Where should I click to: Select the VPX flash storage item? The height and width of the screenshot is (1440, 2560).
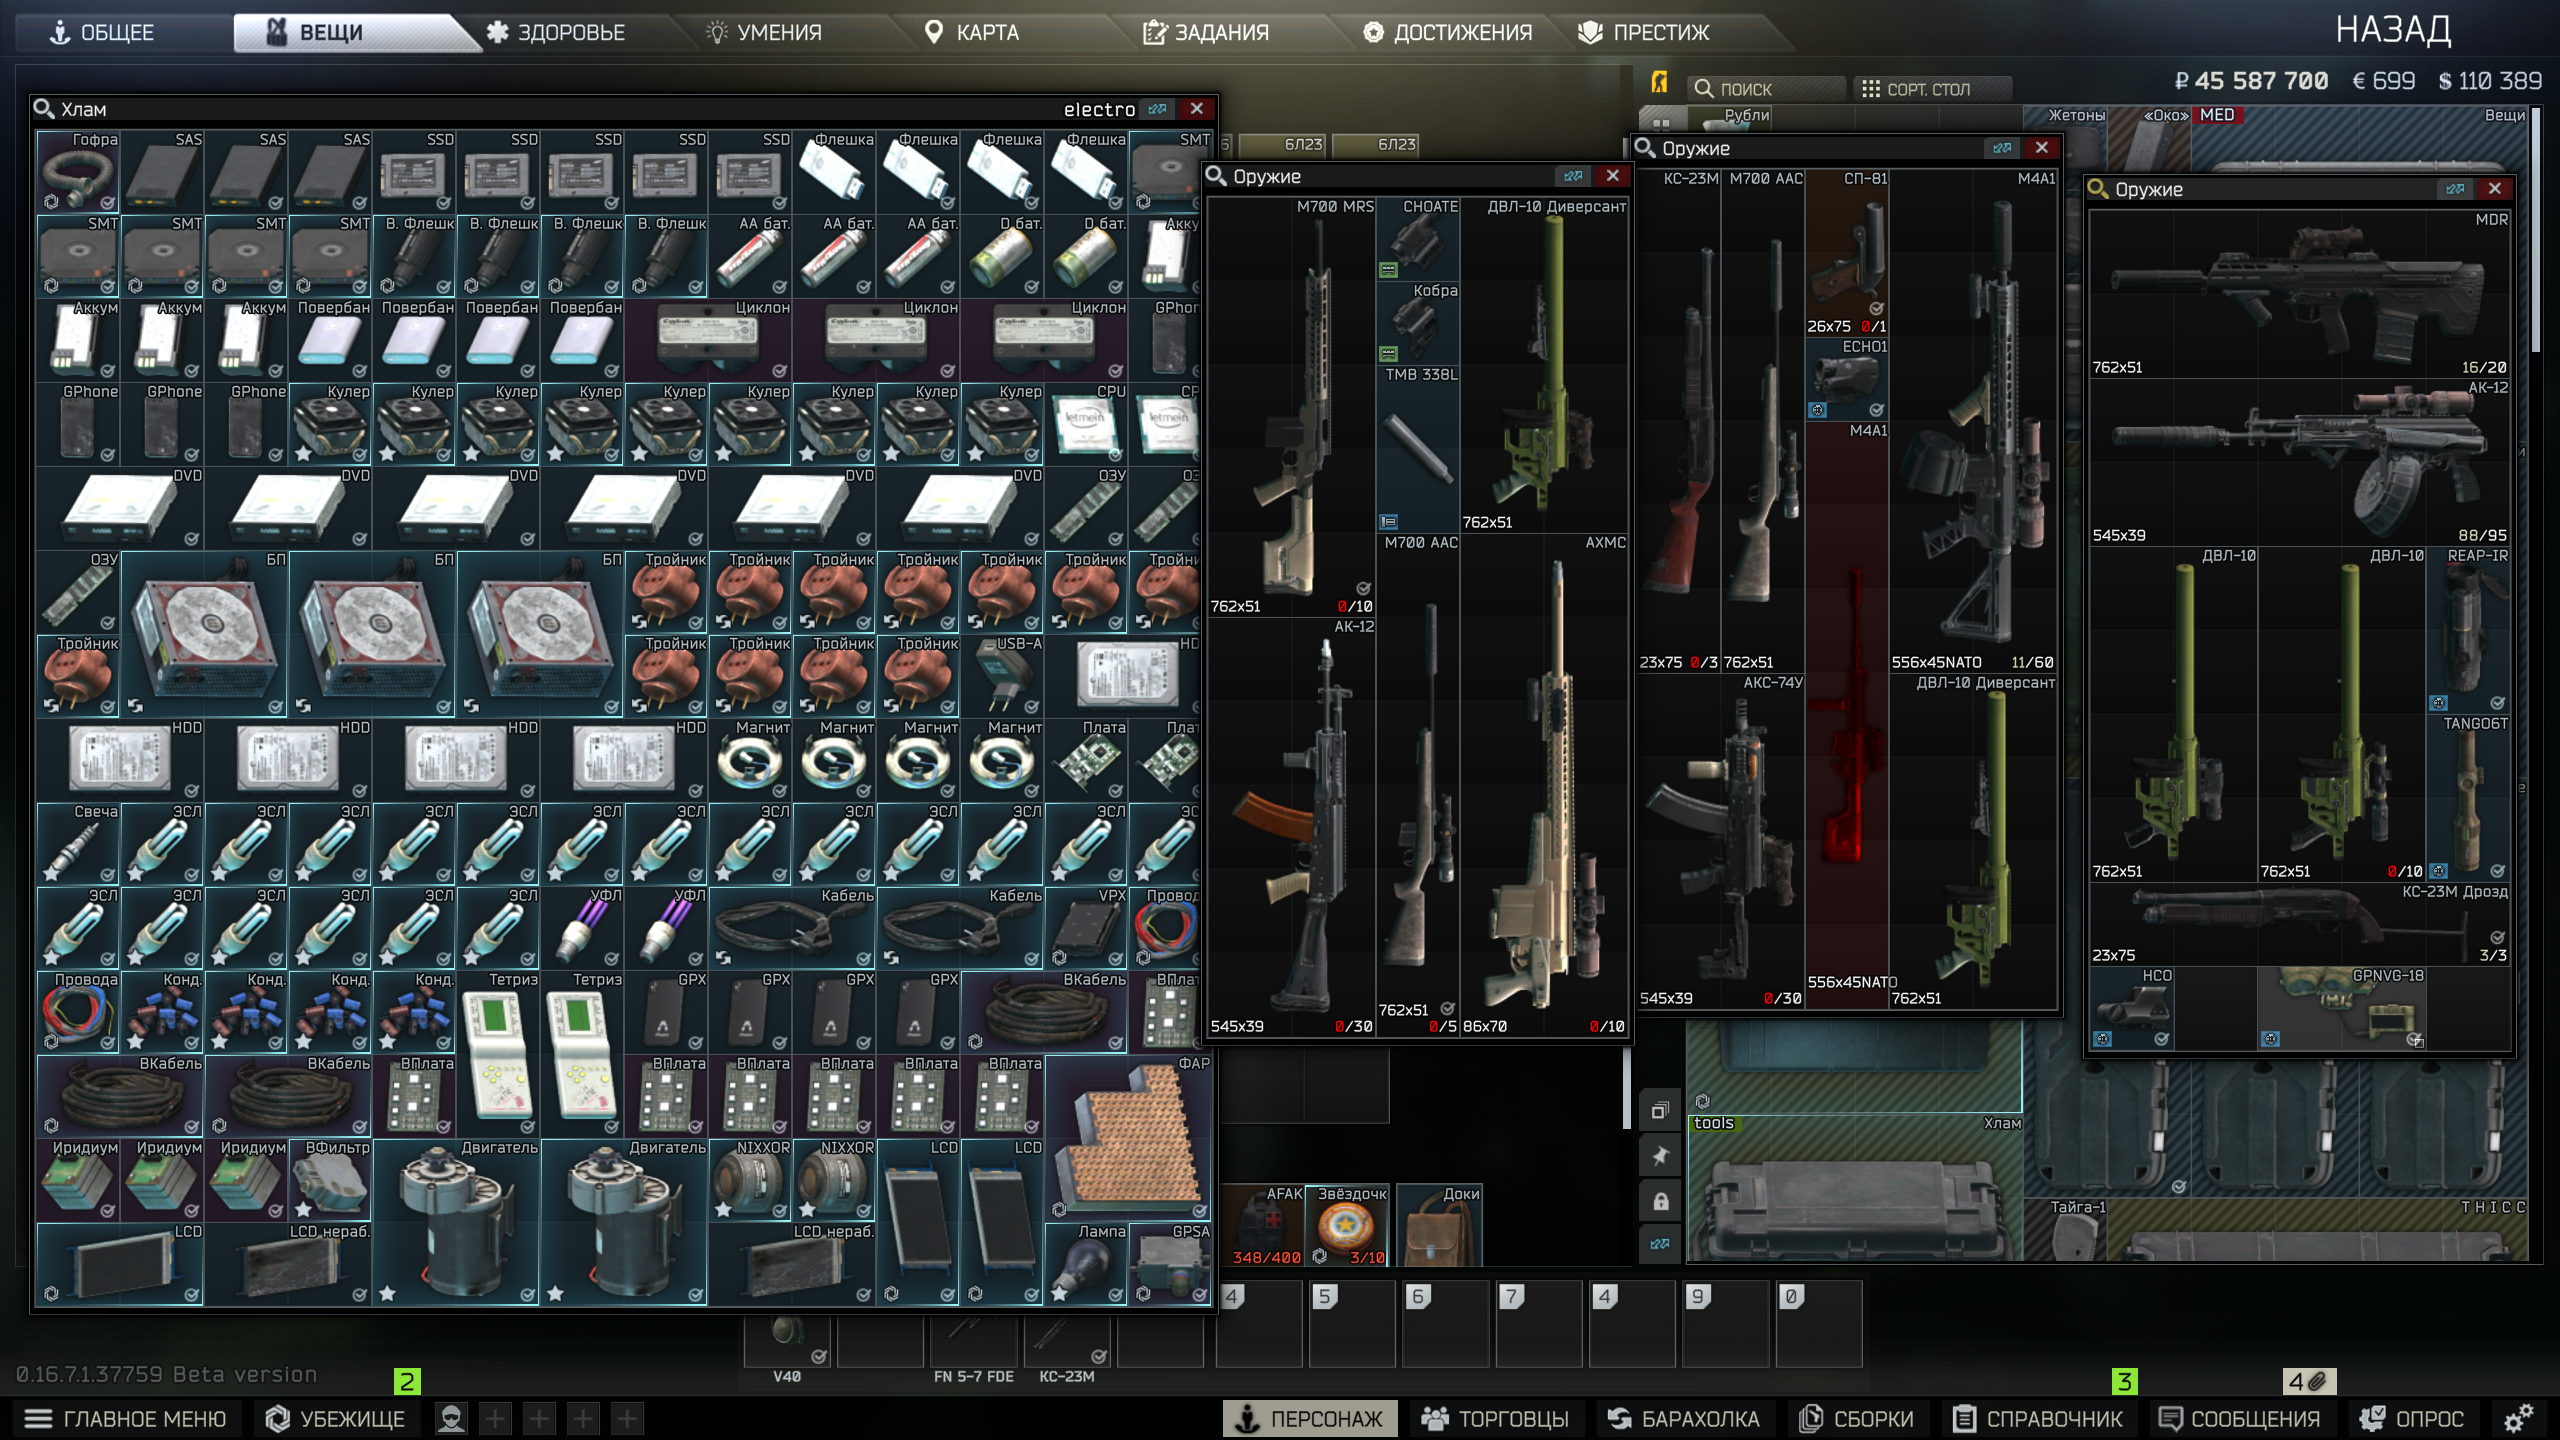coord(1087,928)
